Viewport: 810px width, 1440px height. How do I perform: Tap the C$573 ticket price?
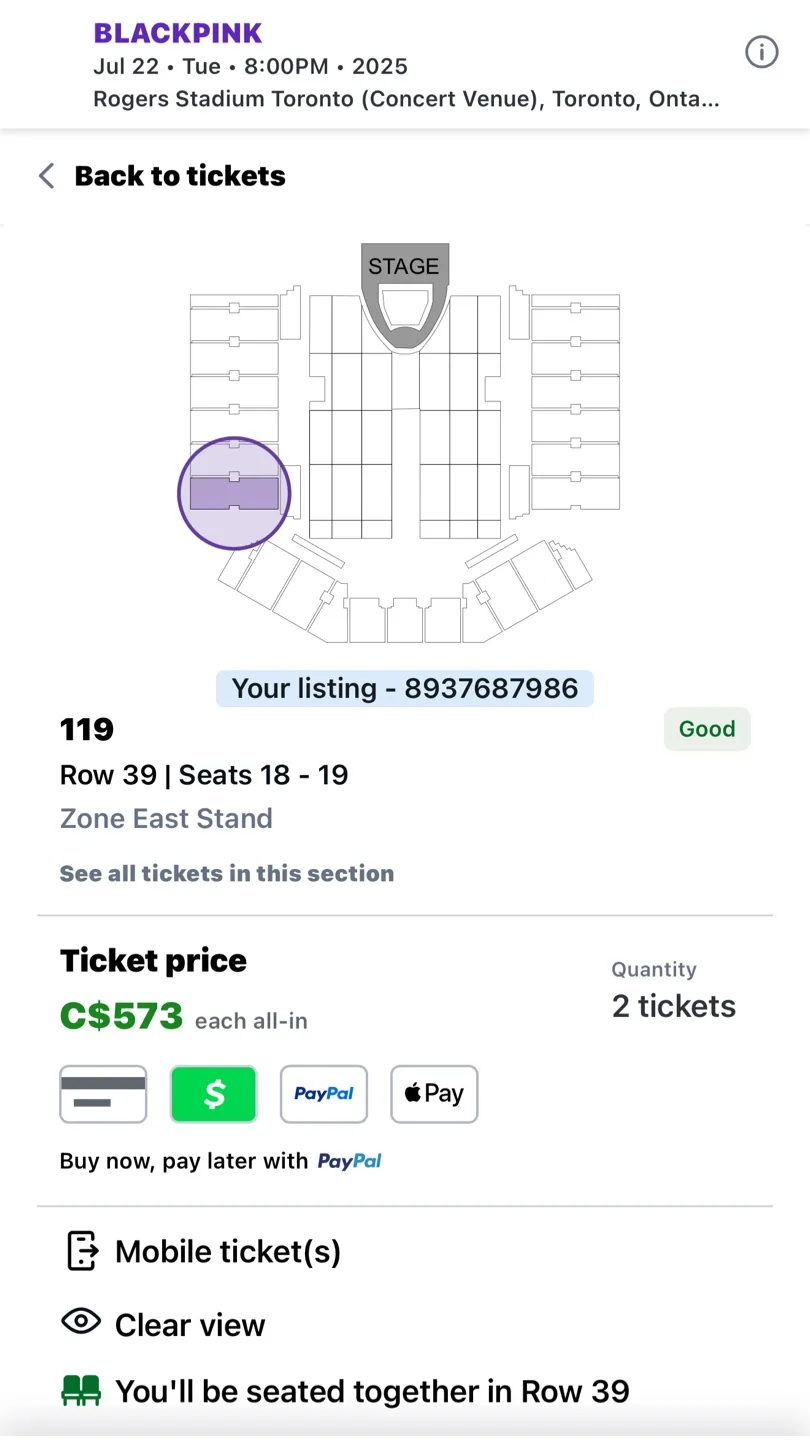click(x=122, y=1017)
